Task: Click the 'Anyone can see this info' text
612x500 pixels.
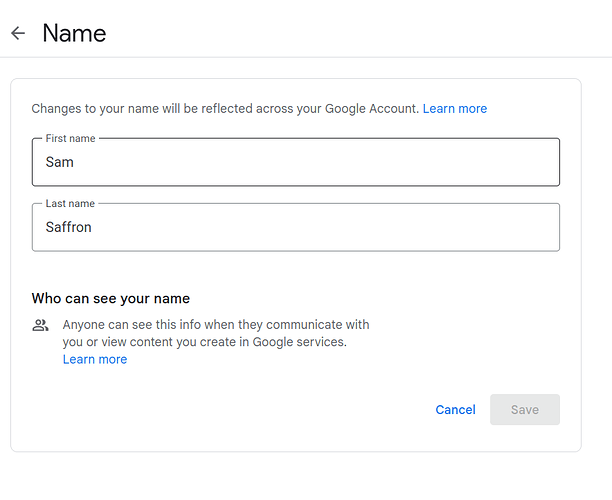Action: 216,333
